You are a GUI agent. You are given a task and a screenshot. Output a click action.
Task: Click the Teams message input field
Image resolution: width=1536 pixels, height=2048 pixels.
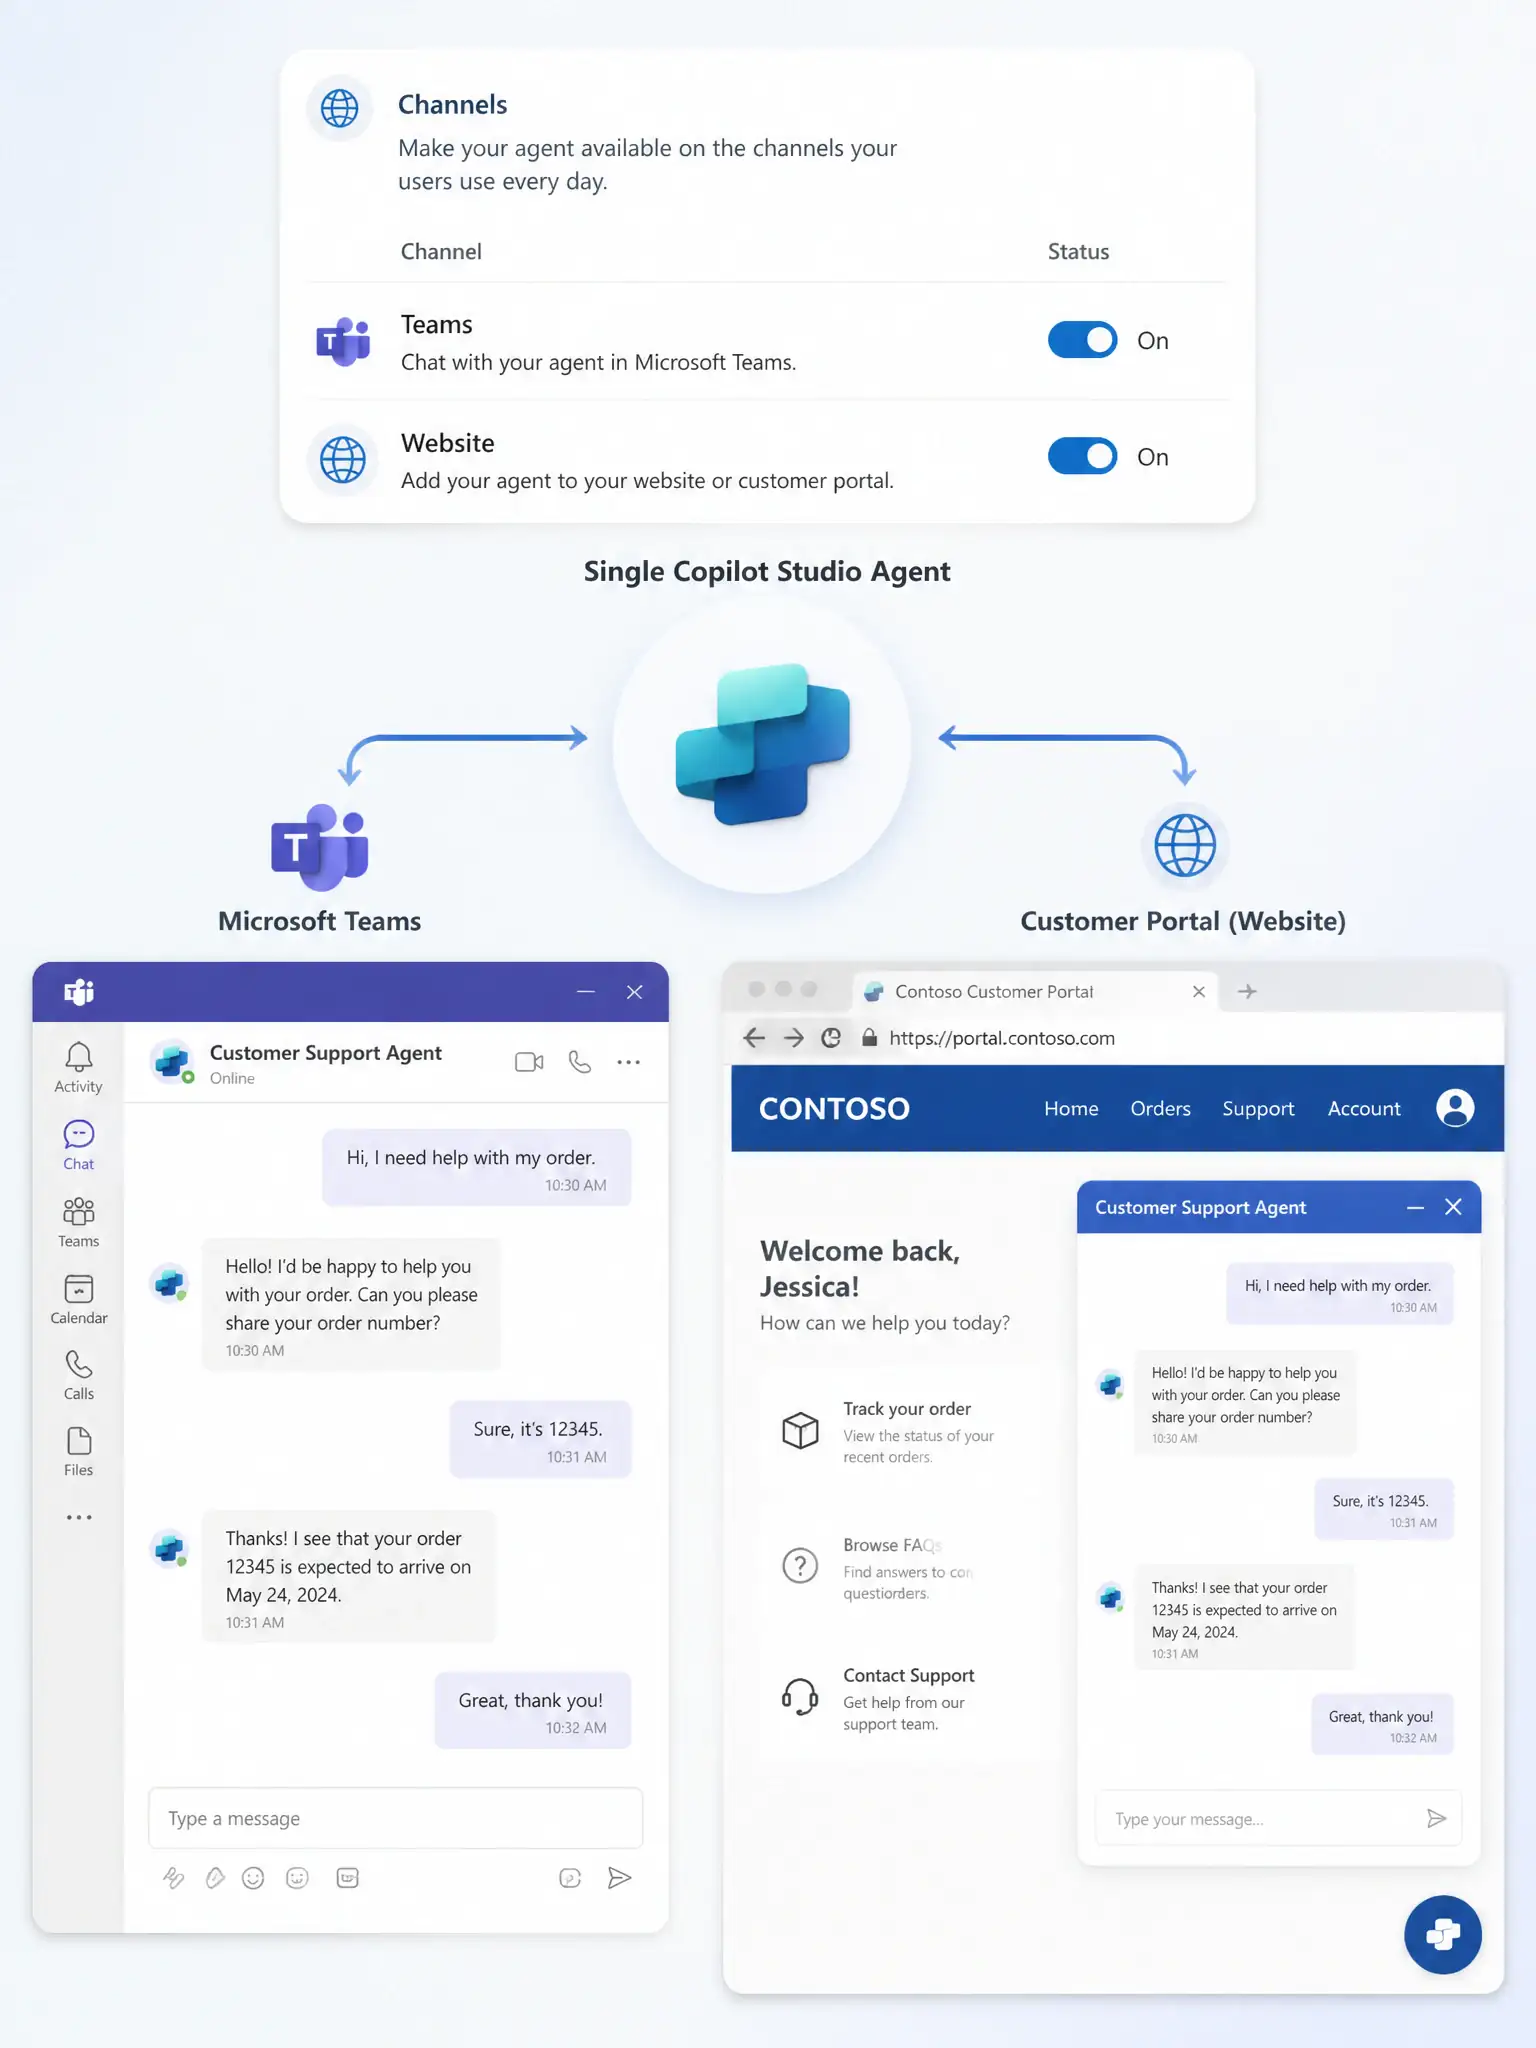click(x=396, y=1818)
